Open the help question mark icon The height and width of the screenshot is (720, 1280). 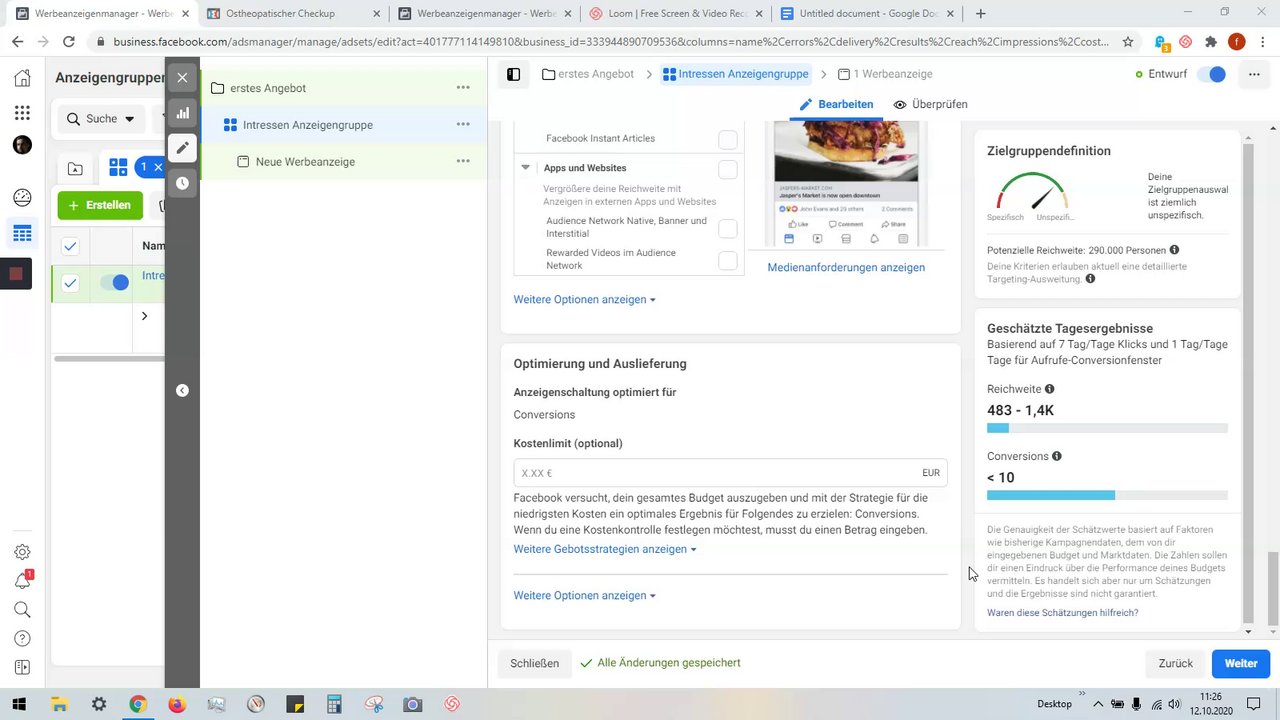[22, 639]
